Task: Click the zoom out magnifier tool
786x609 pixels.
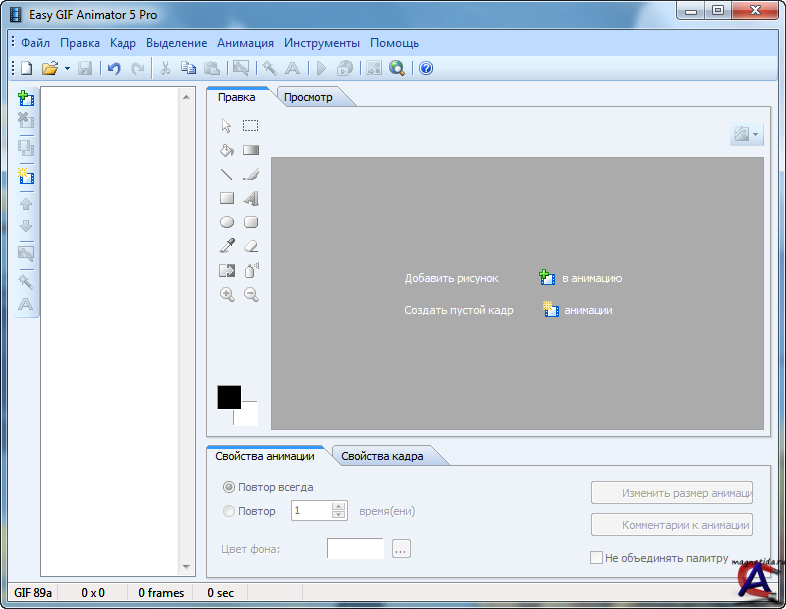Action: click(x=251, y=294)
